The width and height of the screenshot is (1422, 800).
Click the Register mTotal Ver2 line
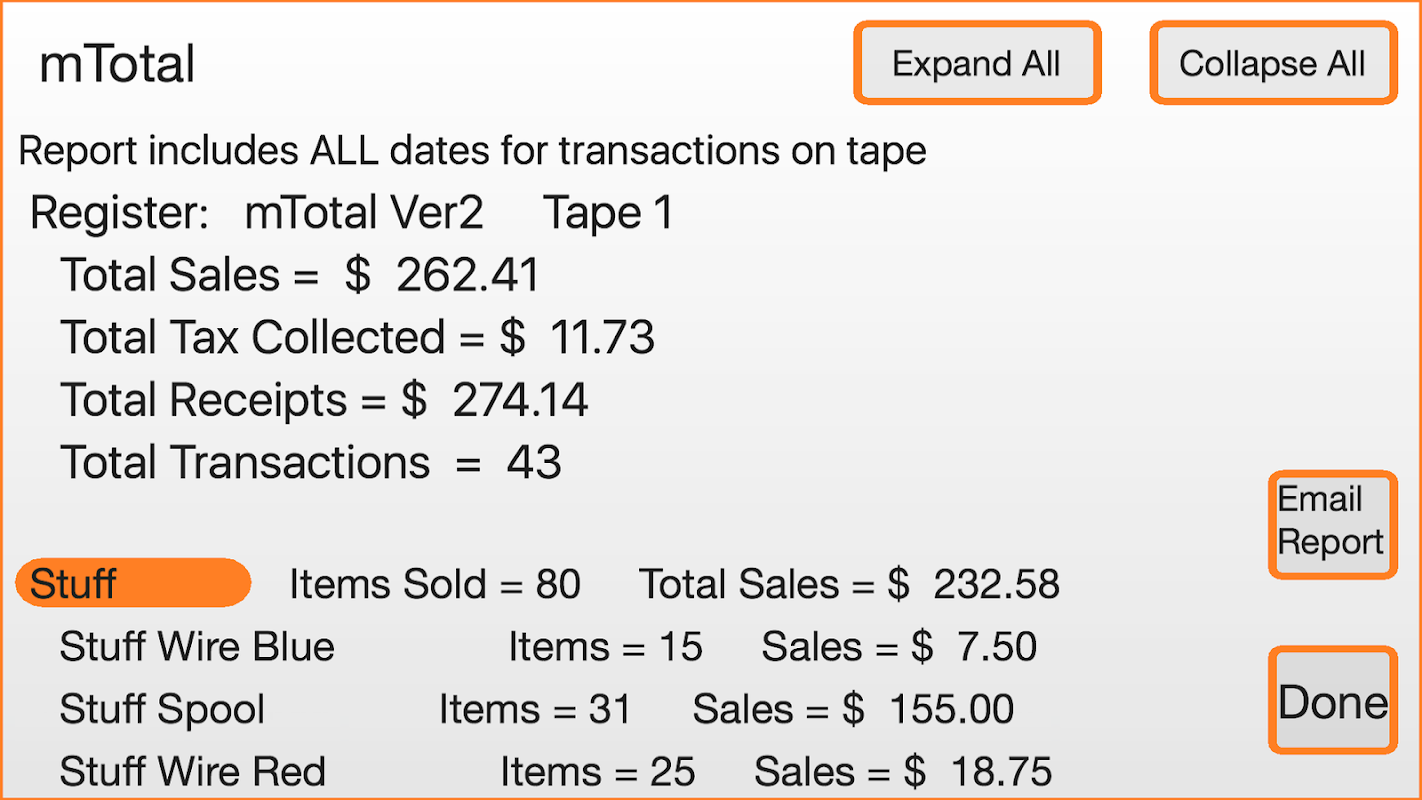coord(257,213)
